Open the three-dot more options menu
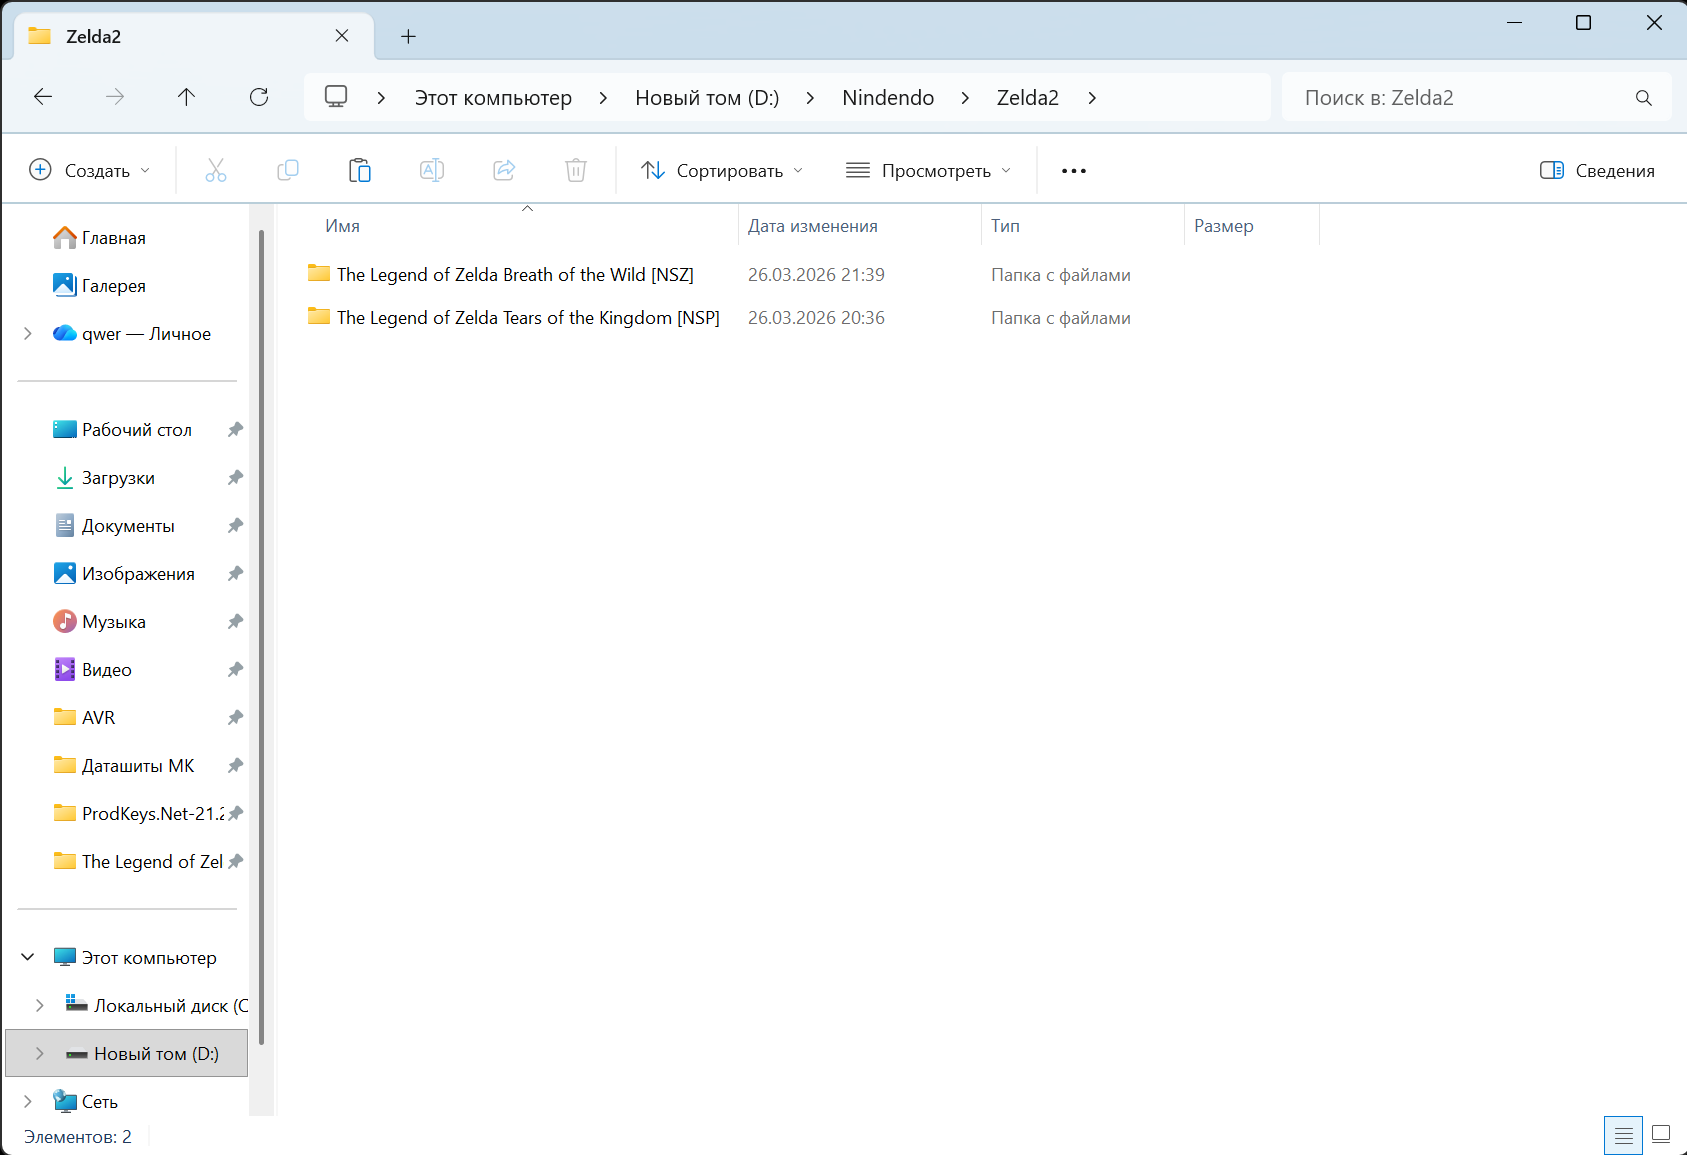1687x1155 pixels. click(1074, 171)
